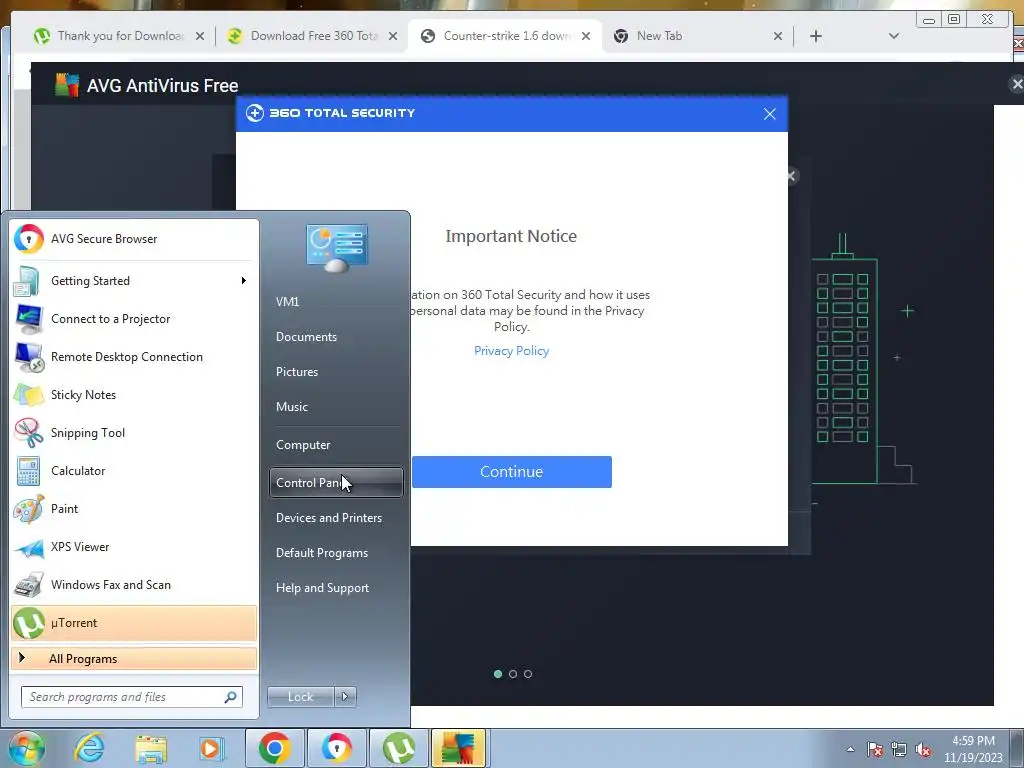Viewport: 1024px width, 768px height.
Task: Switch to AVG Secure Browser taskbar icon
Action: click(x=336, y=748)
